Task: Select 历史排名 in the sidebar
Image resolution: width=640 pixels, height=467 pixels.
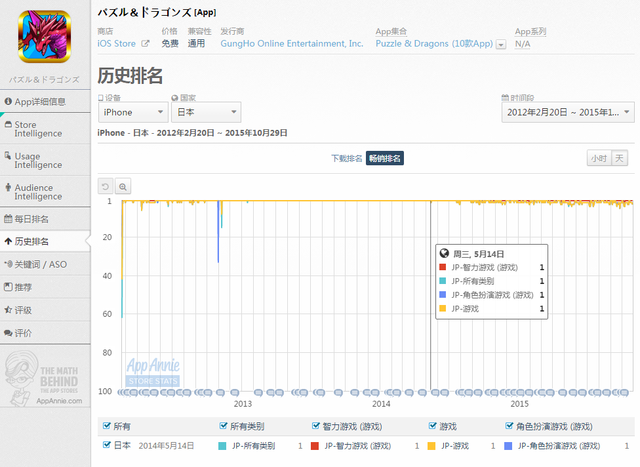Action: pyautogui.click(x=45, y=242)
